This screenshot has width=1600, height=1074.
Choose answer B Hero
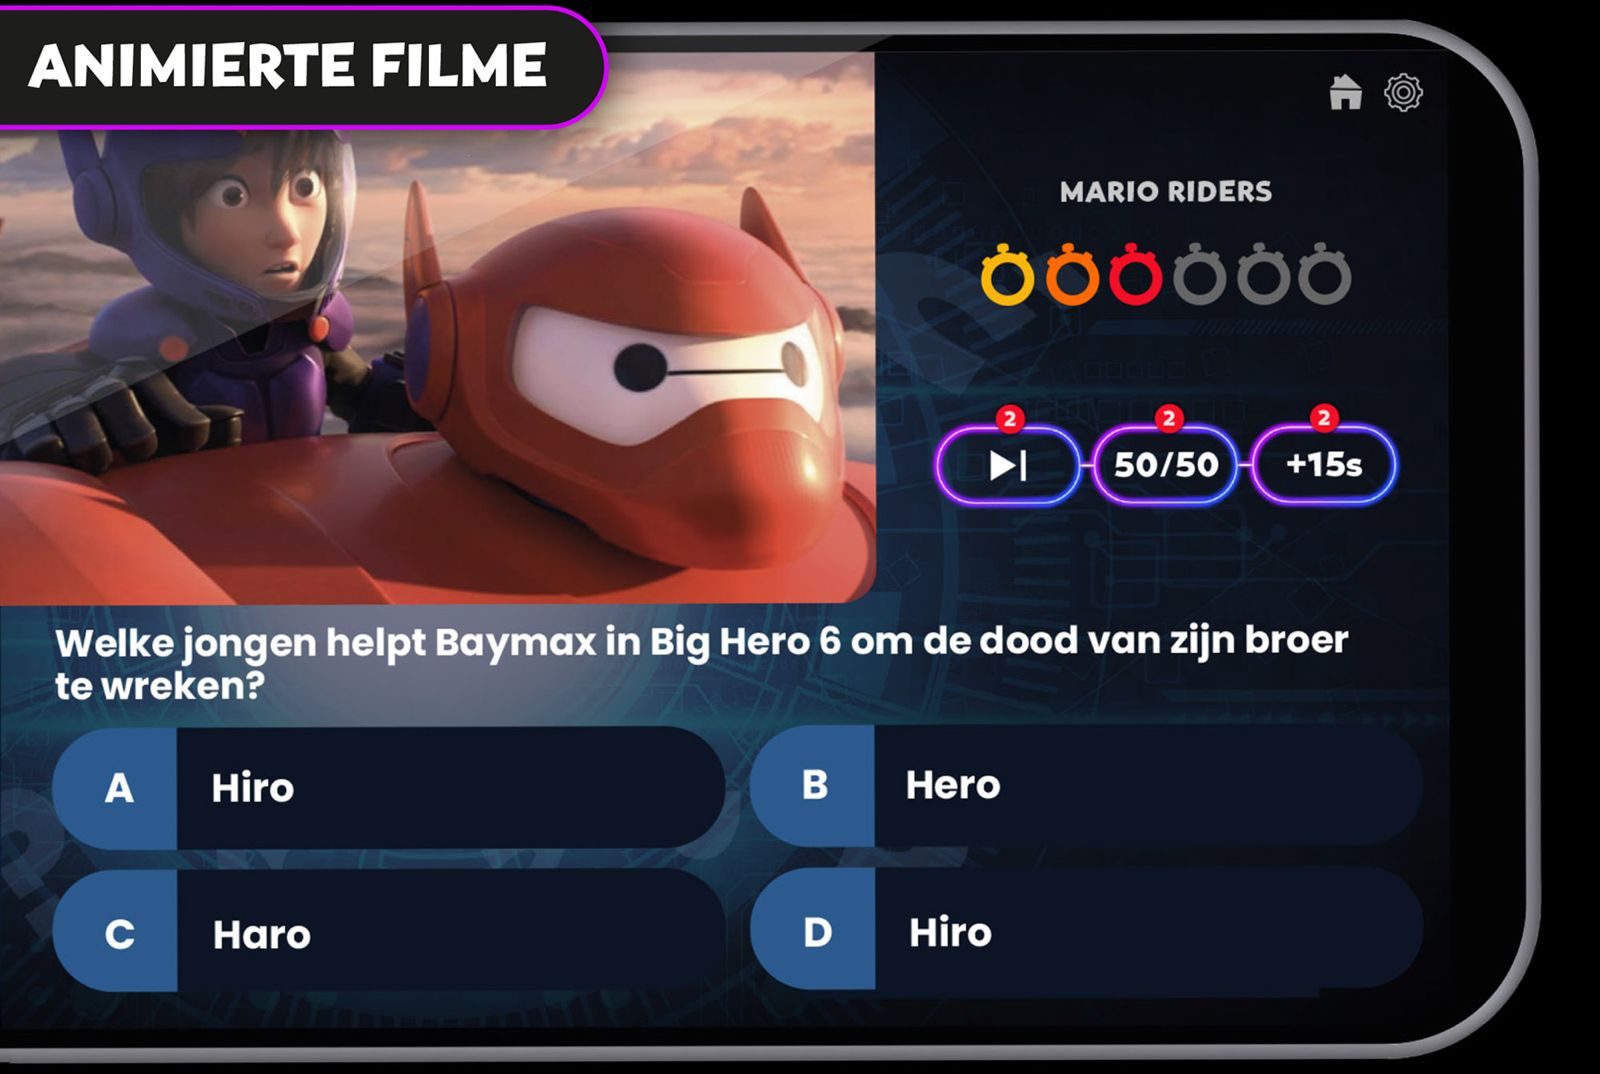pos(1086,786)
